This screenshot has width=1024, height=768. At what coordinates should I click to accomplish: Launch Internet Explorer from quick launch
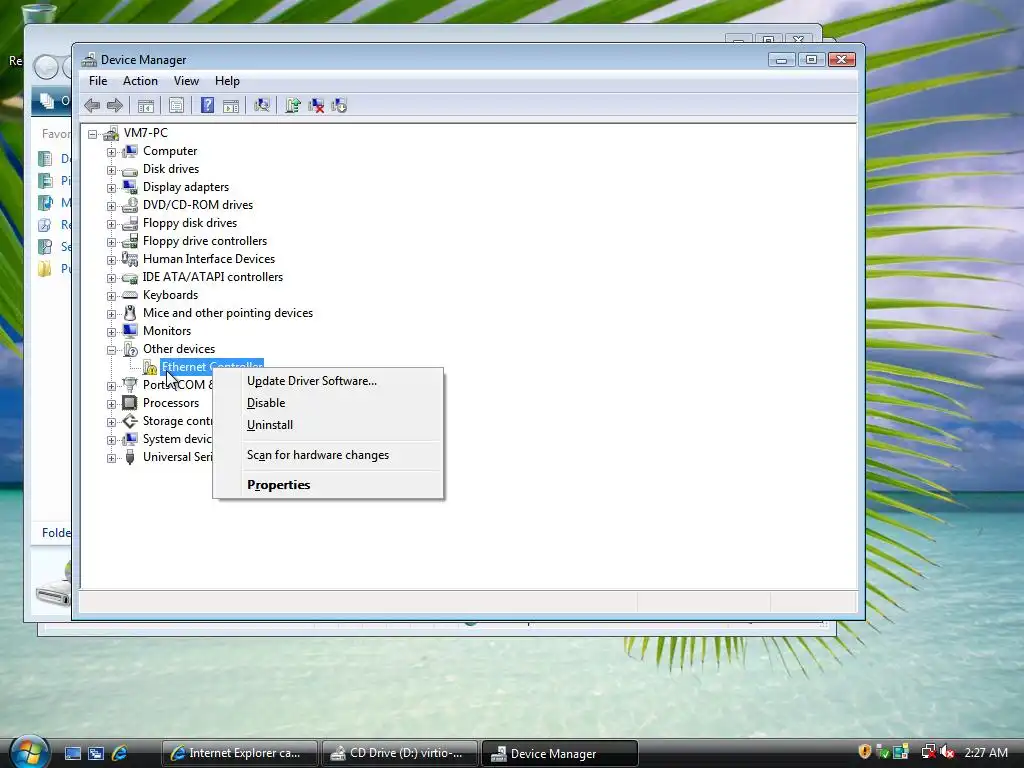(x=120, y=753)
